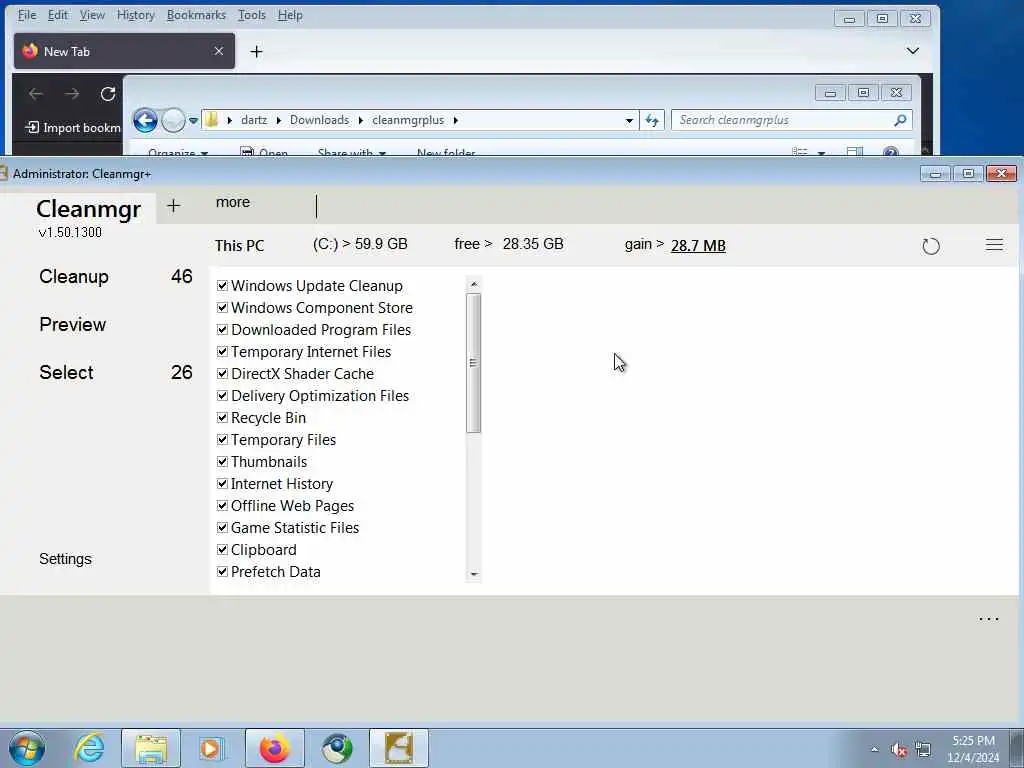
Task: Click Firefox's back navigation arrow
Action: click(36, 94)
